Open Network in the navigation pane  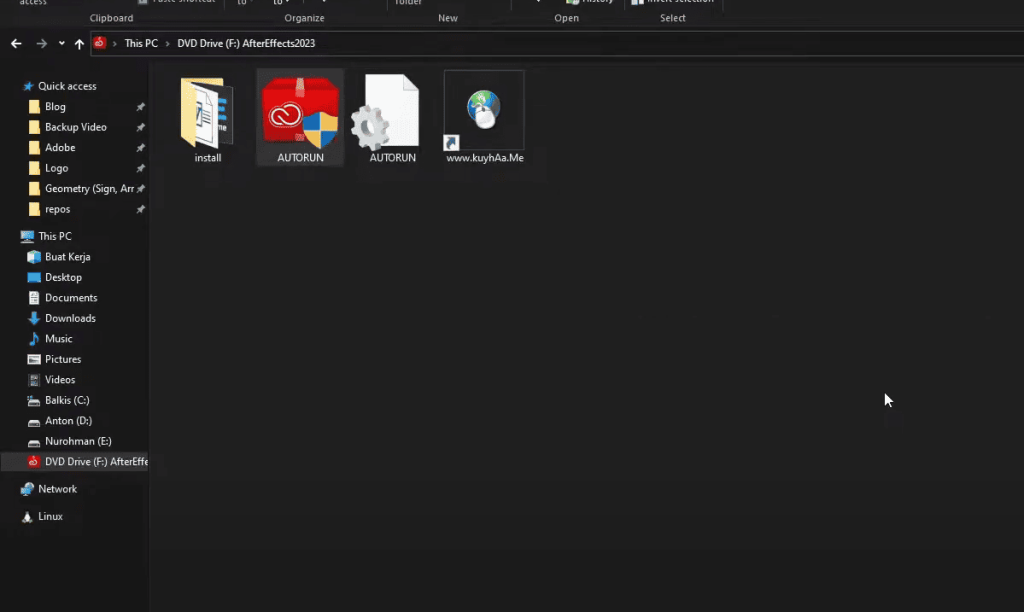(57, 489)
